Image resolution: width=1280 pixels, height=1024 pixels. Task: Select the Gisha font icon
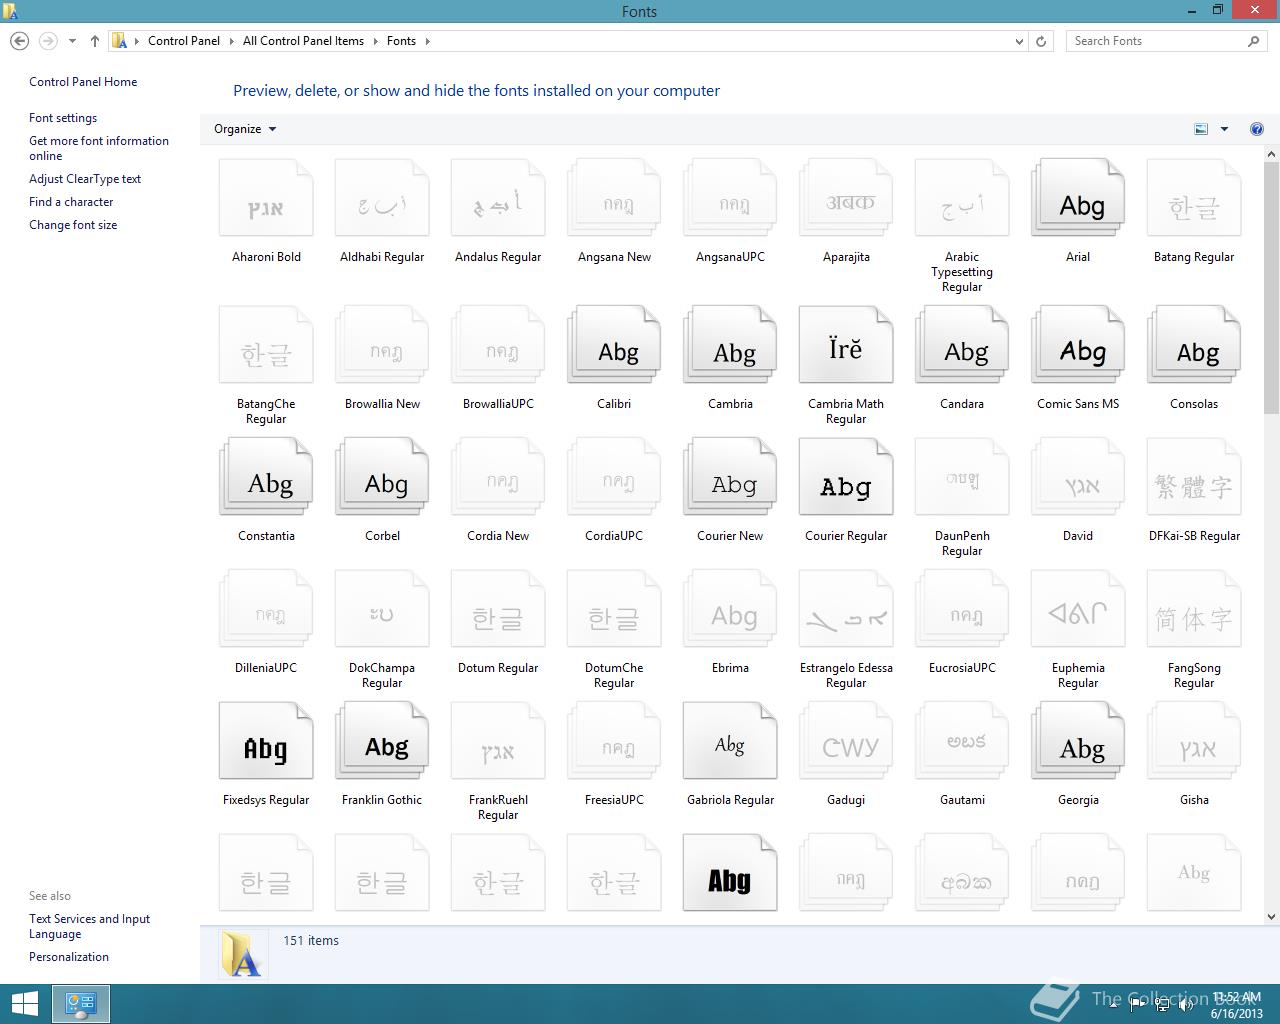coord(1194,741)
